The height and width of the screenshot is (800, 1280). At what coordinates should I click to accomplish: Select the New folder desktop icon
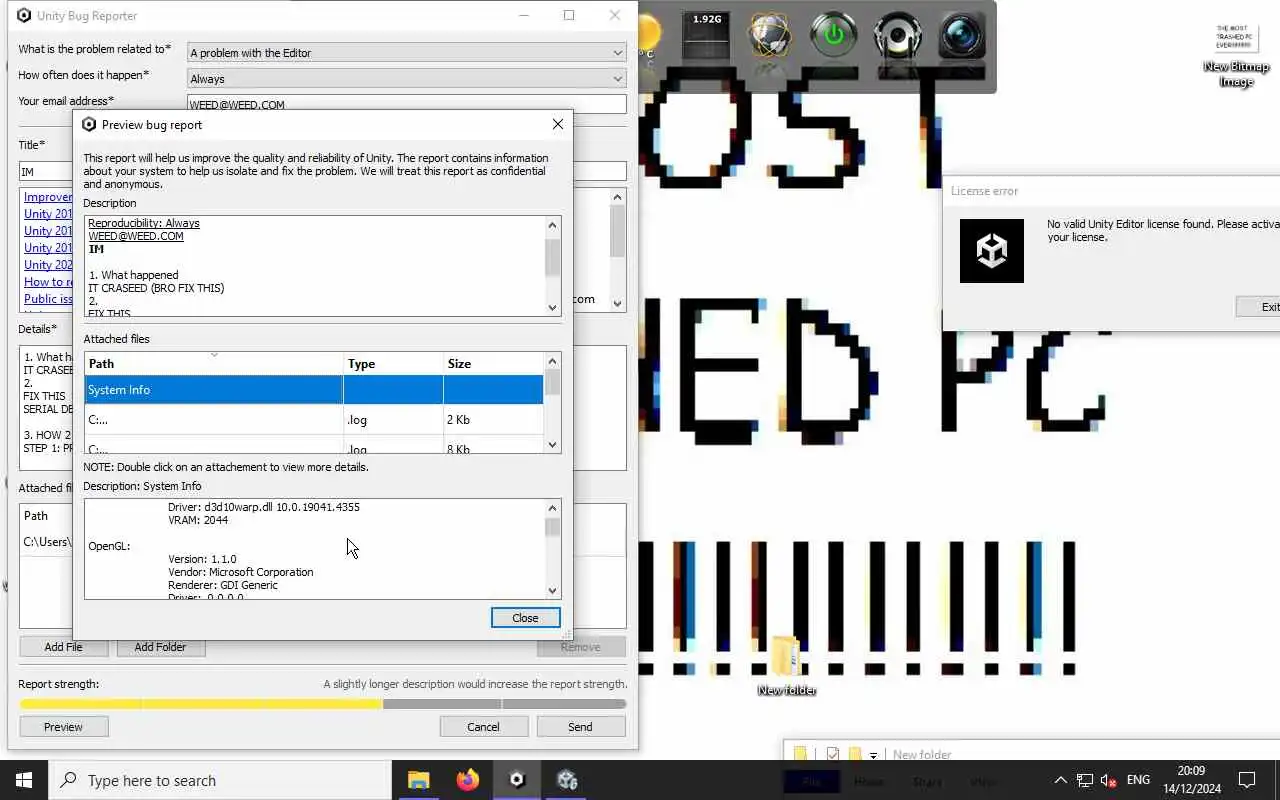pos(786,664)
